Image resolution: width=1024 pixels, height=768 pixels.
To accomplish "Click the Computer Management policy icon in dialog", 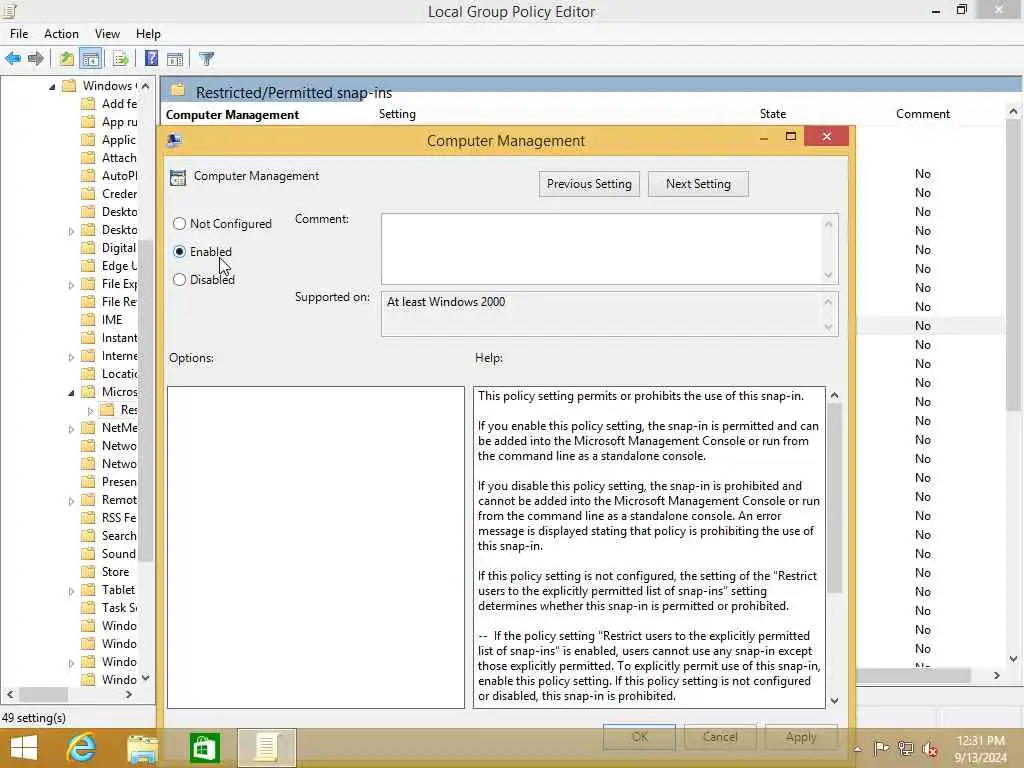I will point(178,176).
